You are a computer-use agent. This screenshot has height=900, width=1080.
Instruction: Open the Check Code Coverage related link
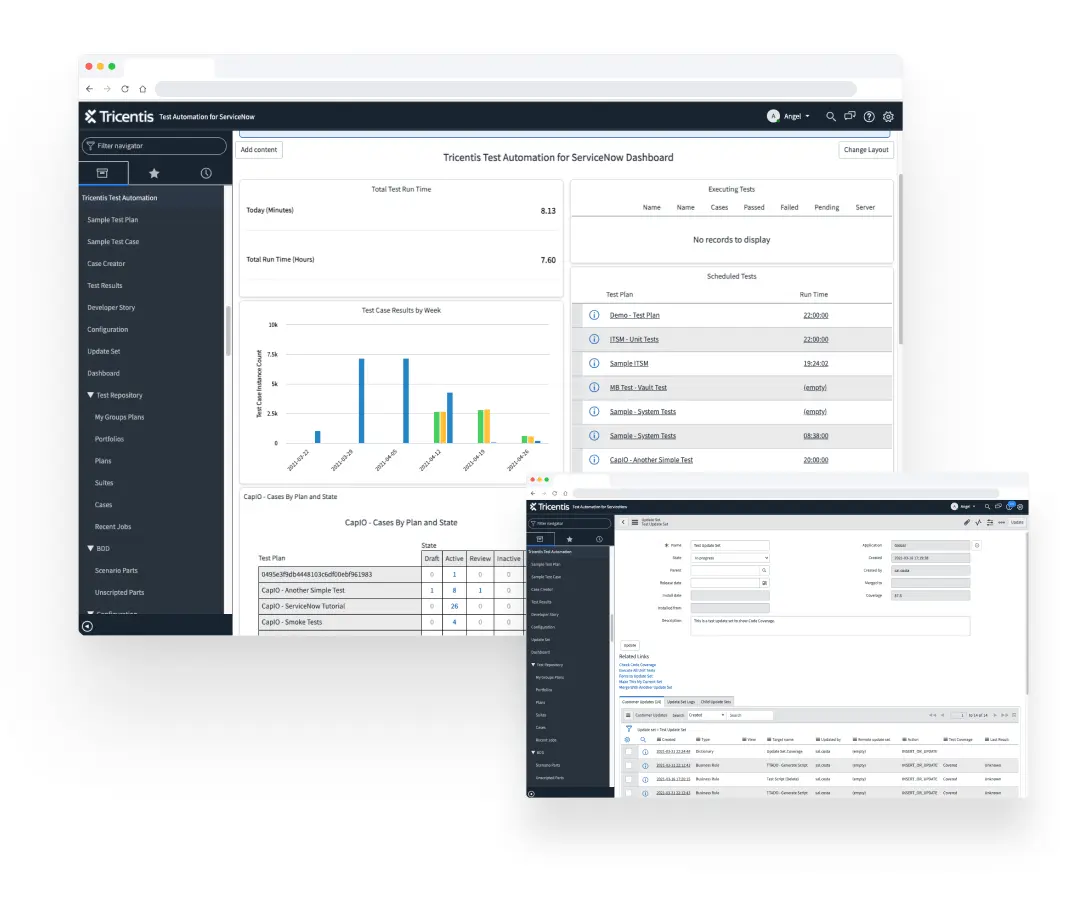pos(637,665)
